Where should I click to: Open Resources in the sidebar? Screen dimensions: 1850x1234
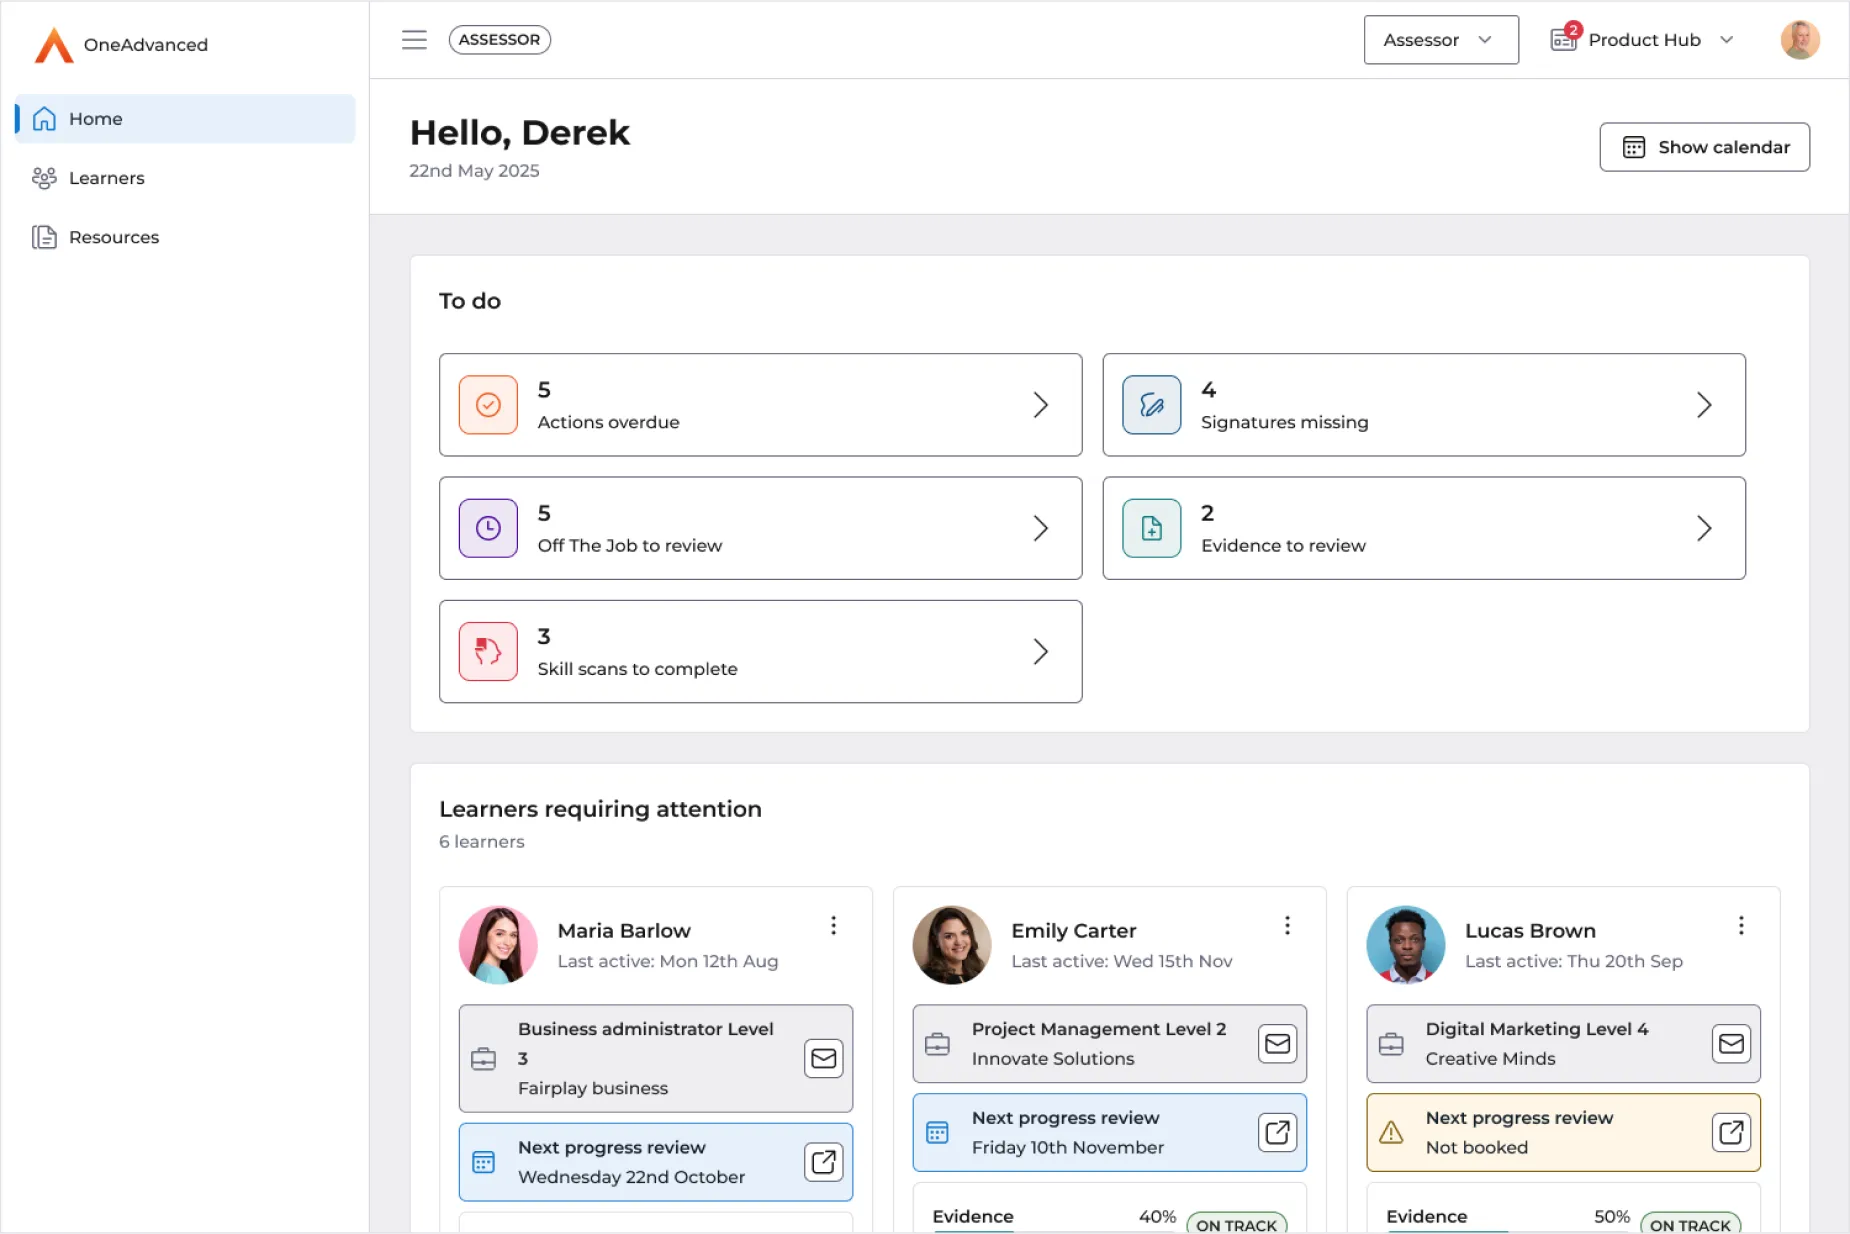tap(113, 237)
